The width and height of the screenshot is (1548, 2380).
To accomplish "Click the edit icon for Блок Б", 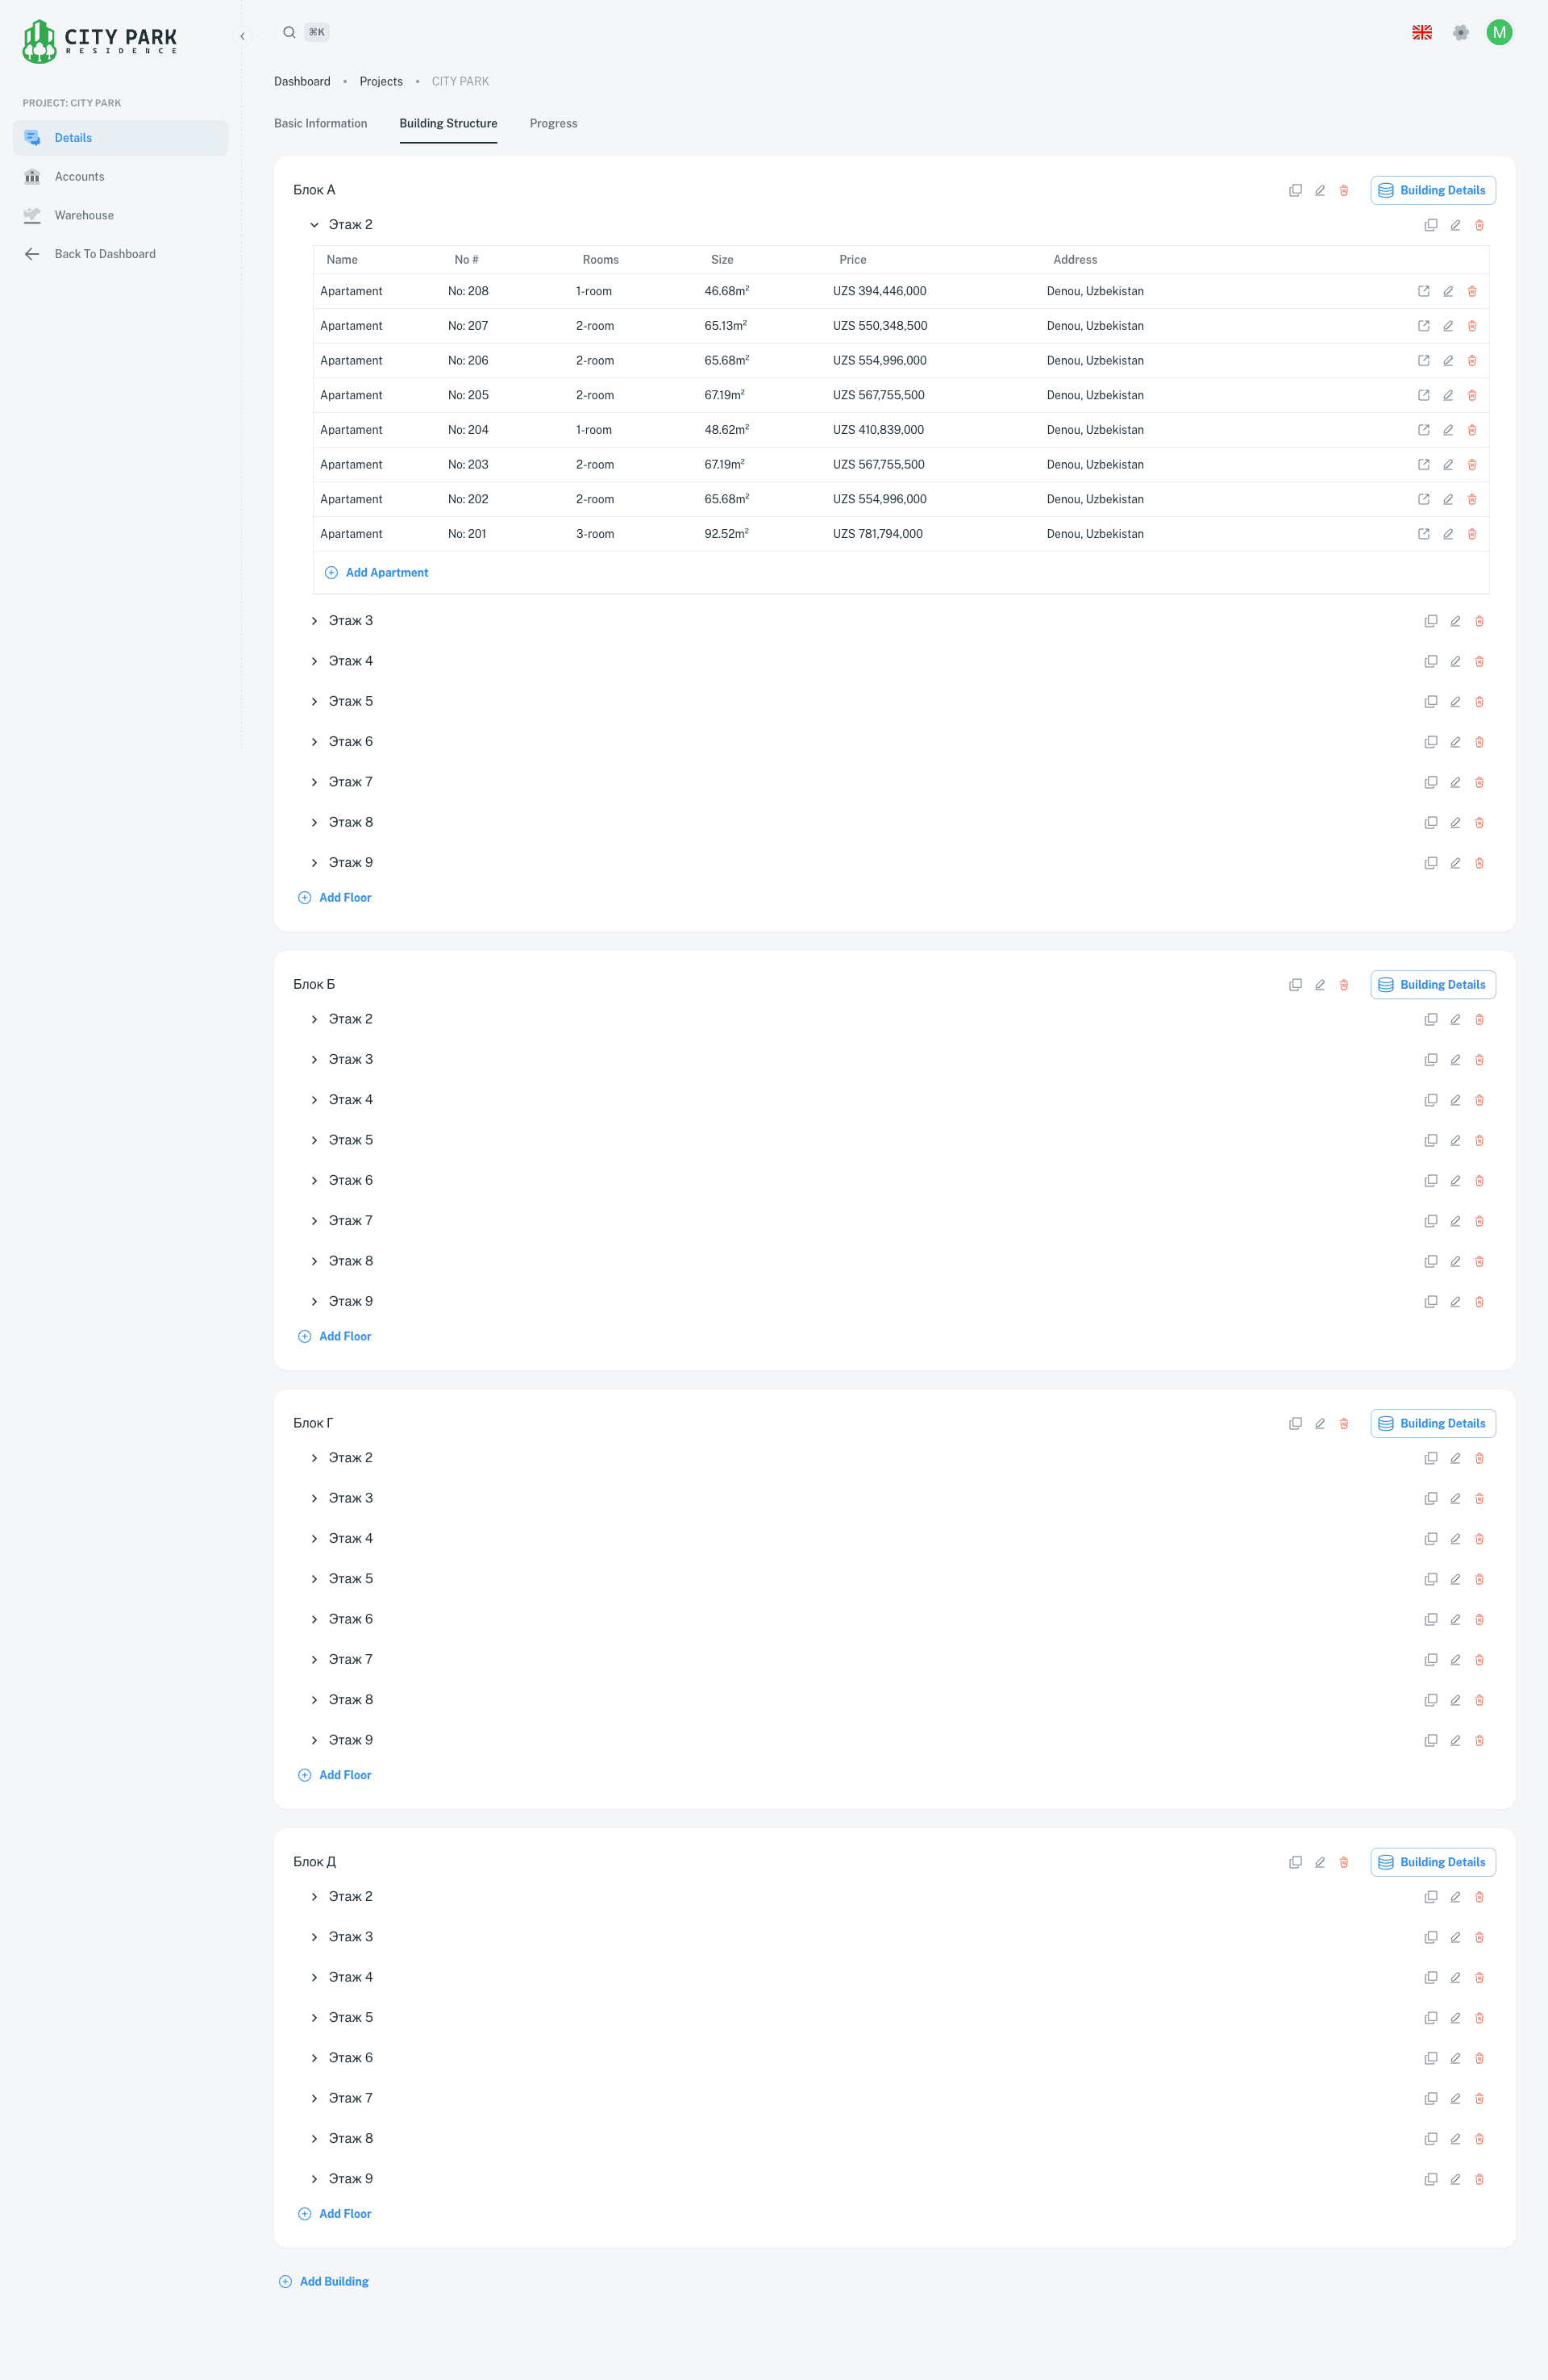I will pos(1319,985).
